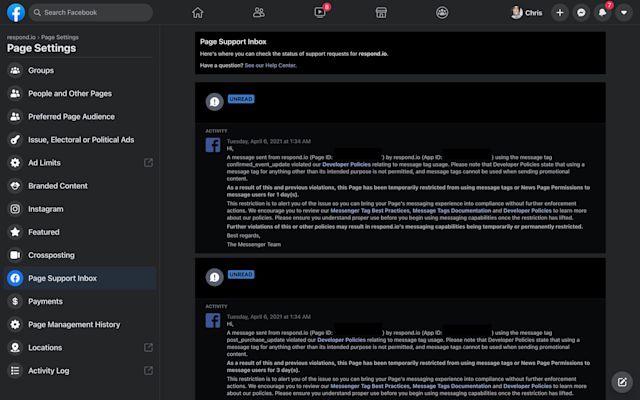The image size is (640, 400).
Task: Open Featured setting
Action: coord(80,232)
